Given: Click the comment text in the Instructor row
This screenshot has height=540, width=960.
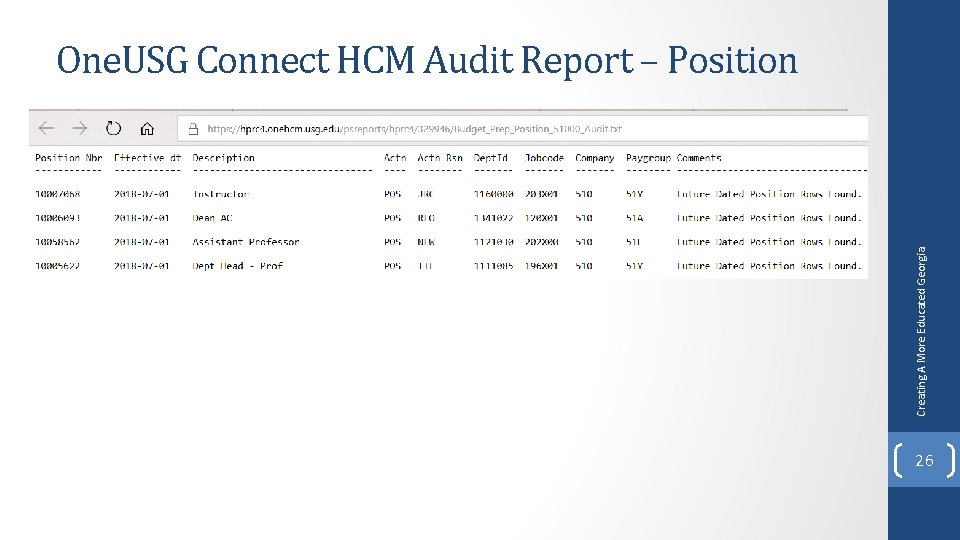Looking at the screenshot, I should (x=769, y=194).
